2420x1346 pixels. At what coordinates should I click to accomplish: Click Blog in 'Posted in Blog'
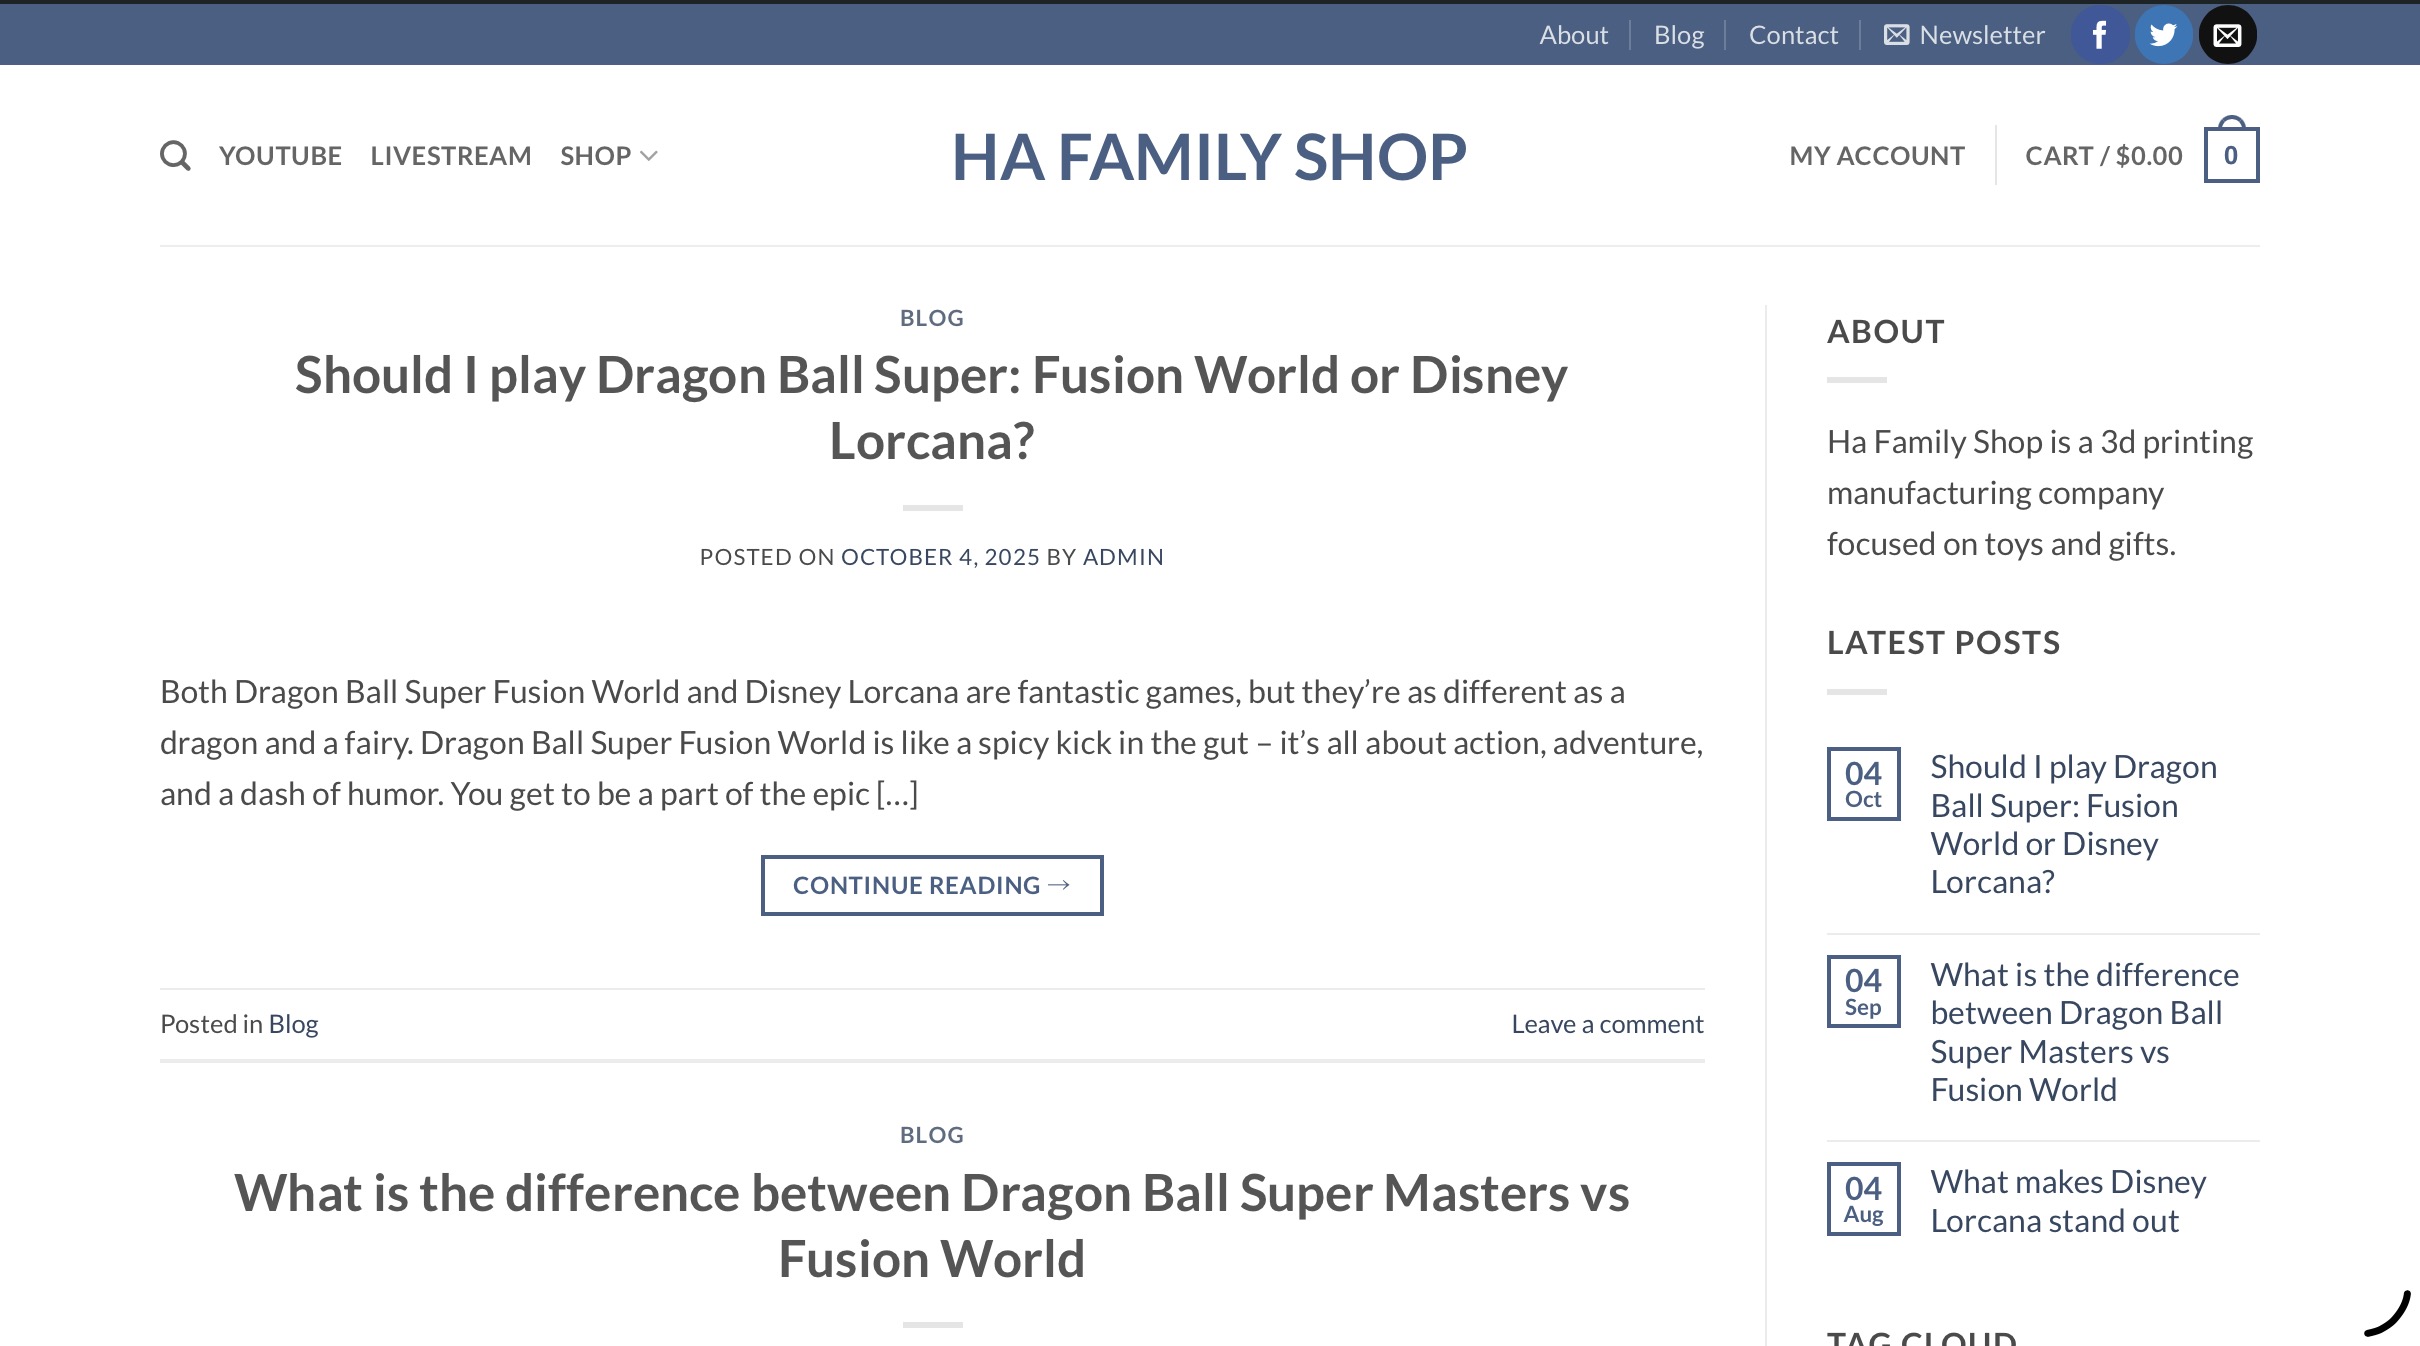(x=293, y=1024)
